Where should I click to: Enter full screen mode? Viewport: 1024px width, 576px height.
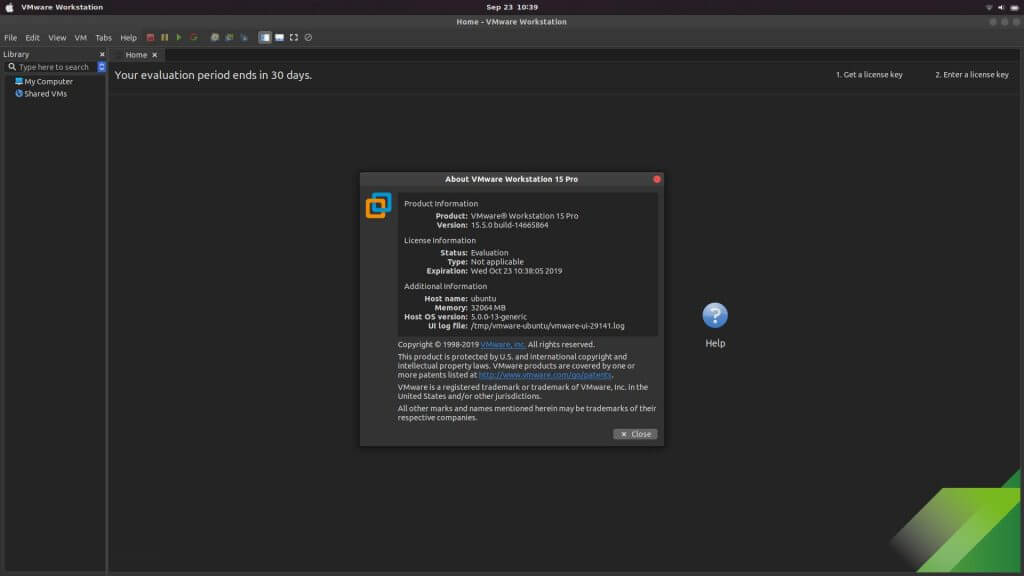pos(293,37)
